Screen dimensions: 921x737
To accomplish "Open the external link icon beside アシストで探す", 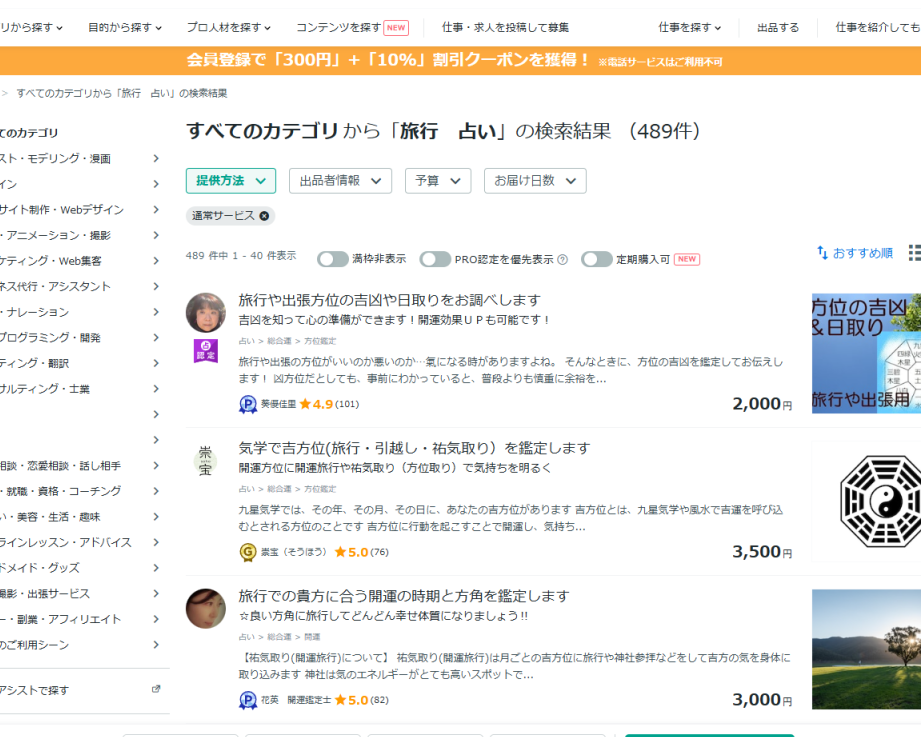I will tap(155, 690).
